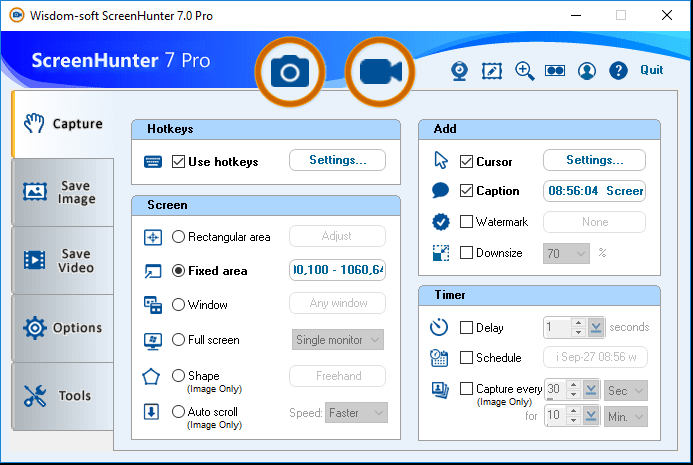Open the webcam tool icon
The height and width of the screenshot is (465, 693).
point(459,71)
